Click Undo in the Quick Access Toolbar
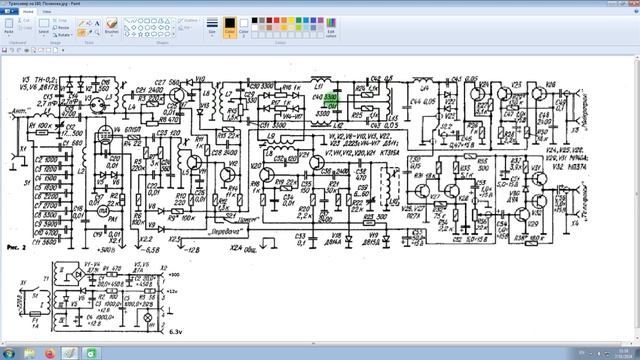This screenshot has width=640, height=360. click(12, 50)
